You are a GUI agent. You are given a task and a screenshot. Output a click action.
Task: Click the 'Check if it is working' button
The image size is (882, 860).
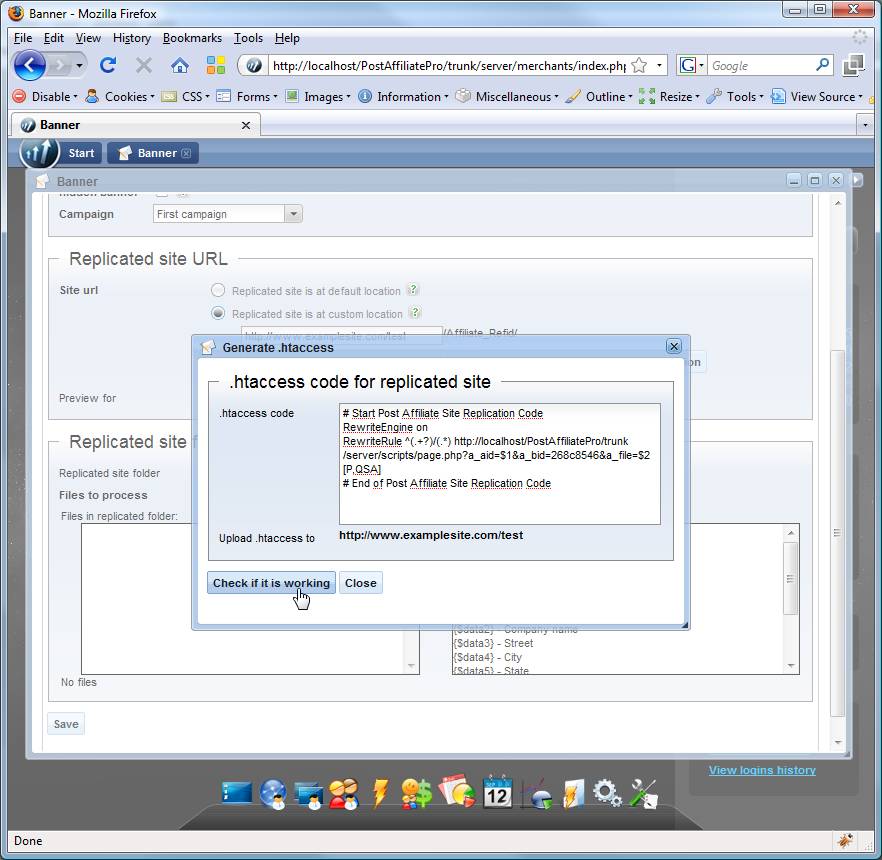271,583
